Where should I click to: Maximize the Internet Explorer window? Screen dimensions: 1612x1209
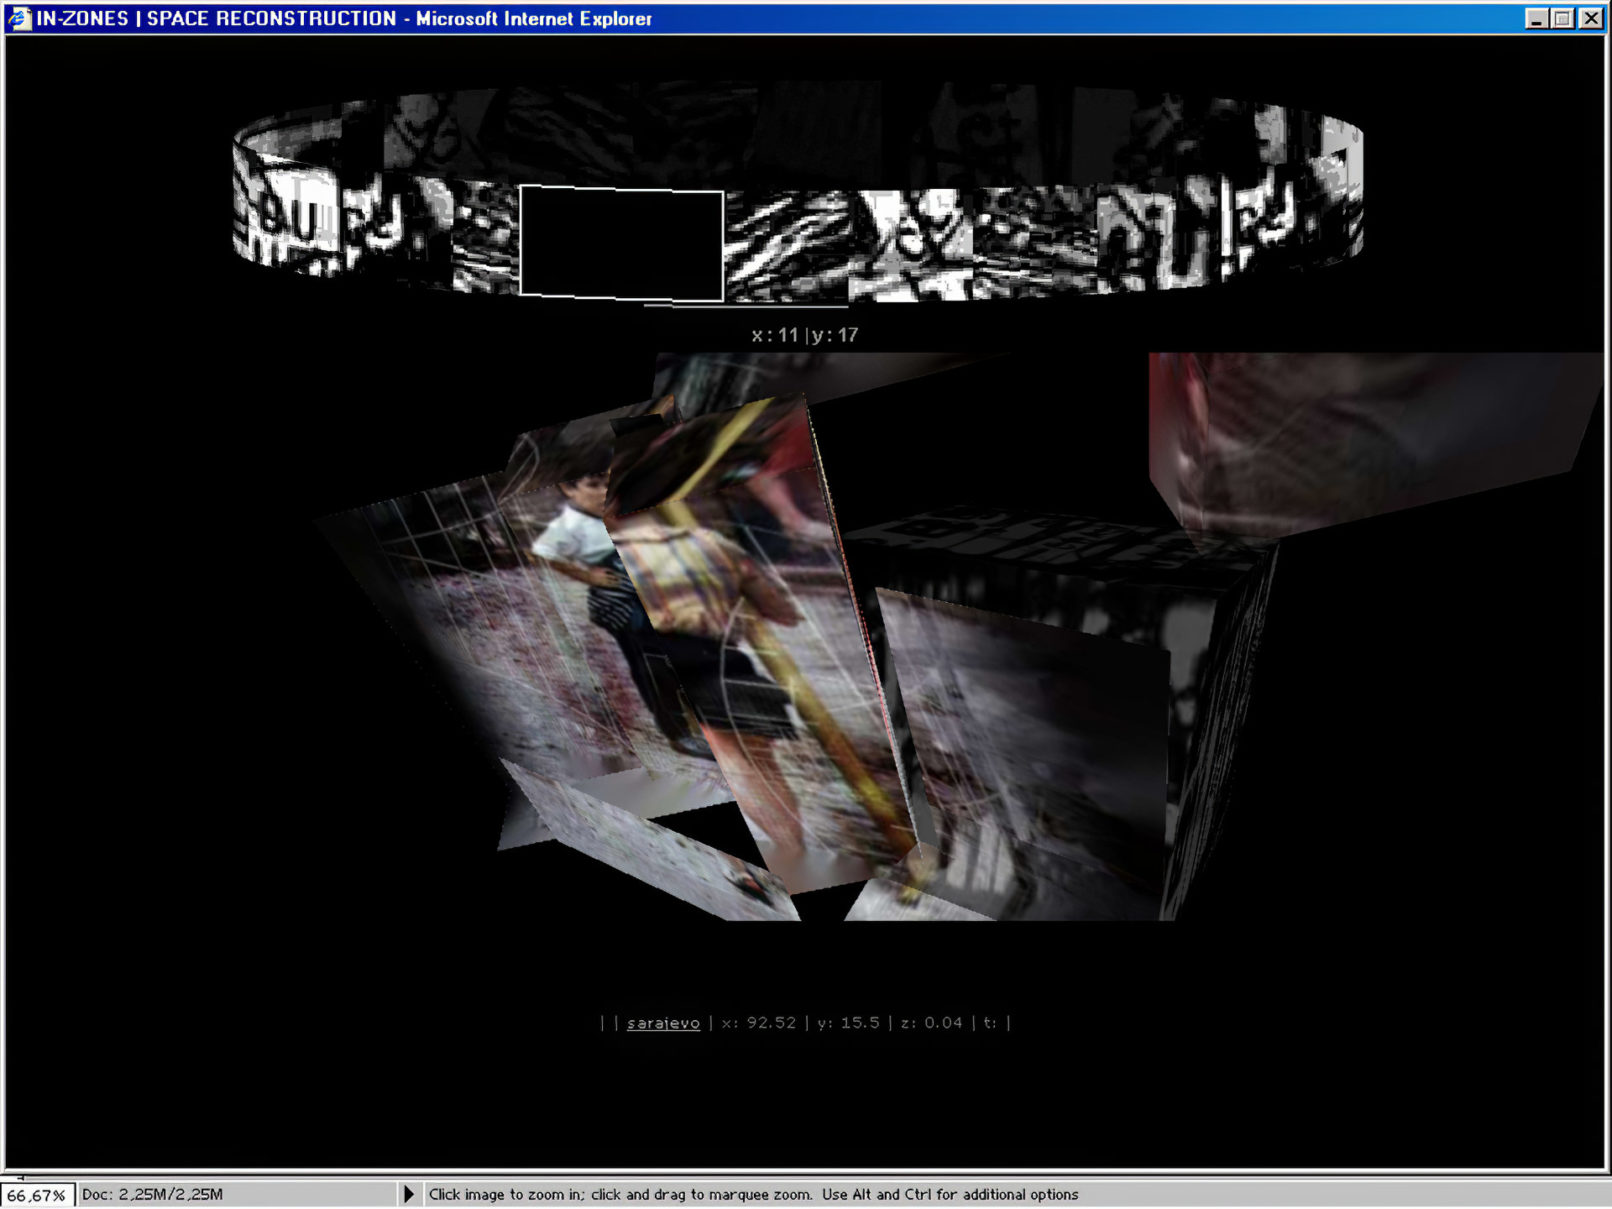tap(1563, 18)
